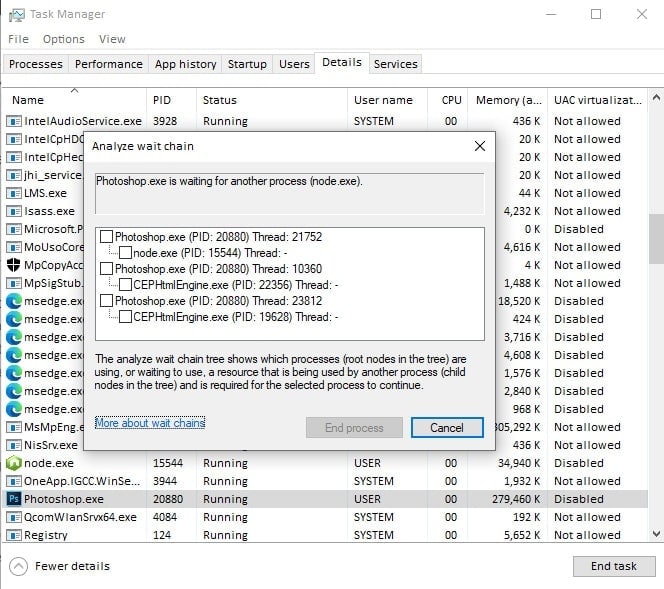Screen dimensions: 664x589
Task: Click the IntelCpHDC process icon
Action: click(14, 139)
